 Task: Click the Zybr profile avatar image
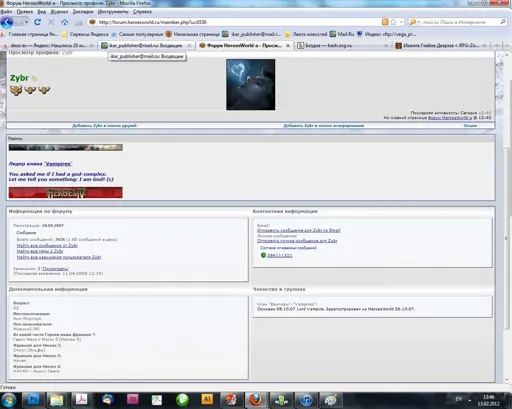[251, 85]
